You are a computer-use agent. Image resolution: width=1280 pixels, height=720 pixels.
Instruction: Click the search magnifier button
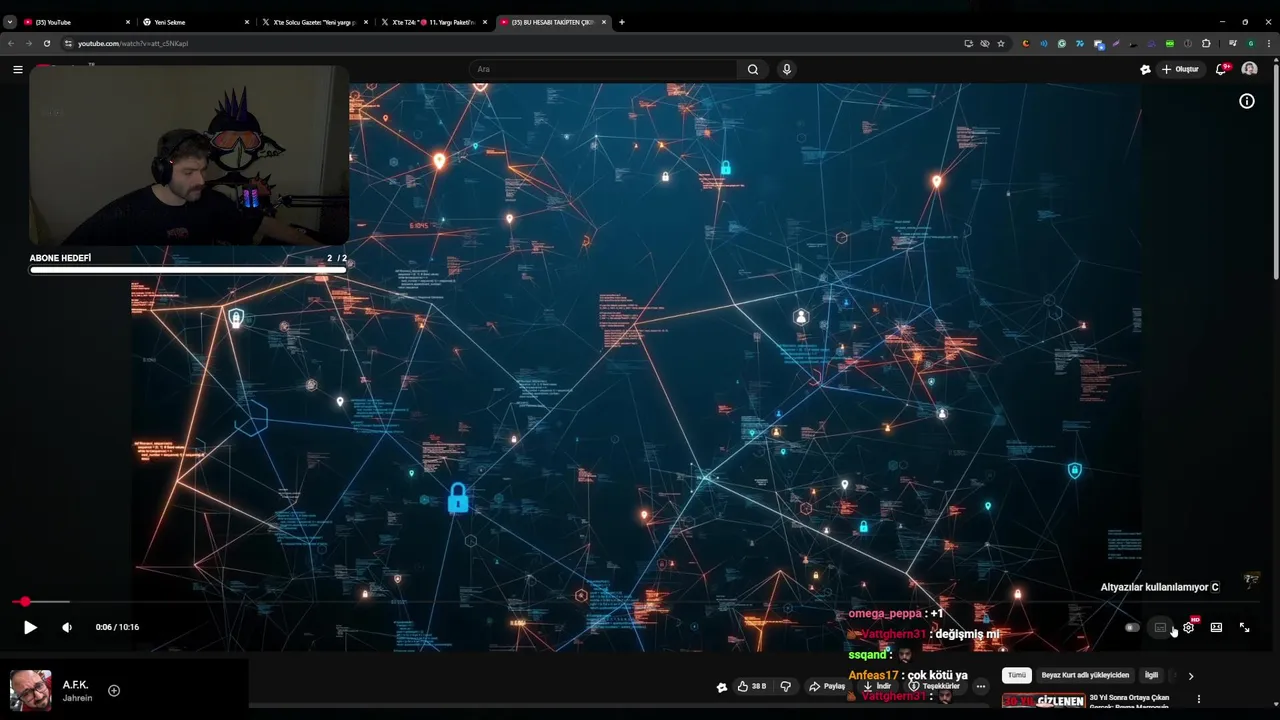[x=753, y=69]
